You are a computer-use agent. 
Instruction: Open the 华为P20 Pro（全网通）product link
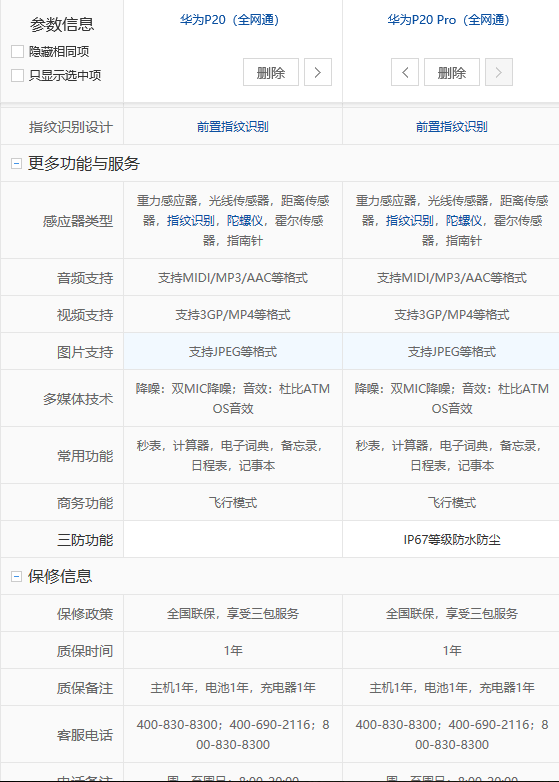(x=448, y=20)
